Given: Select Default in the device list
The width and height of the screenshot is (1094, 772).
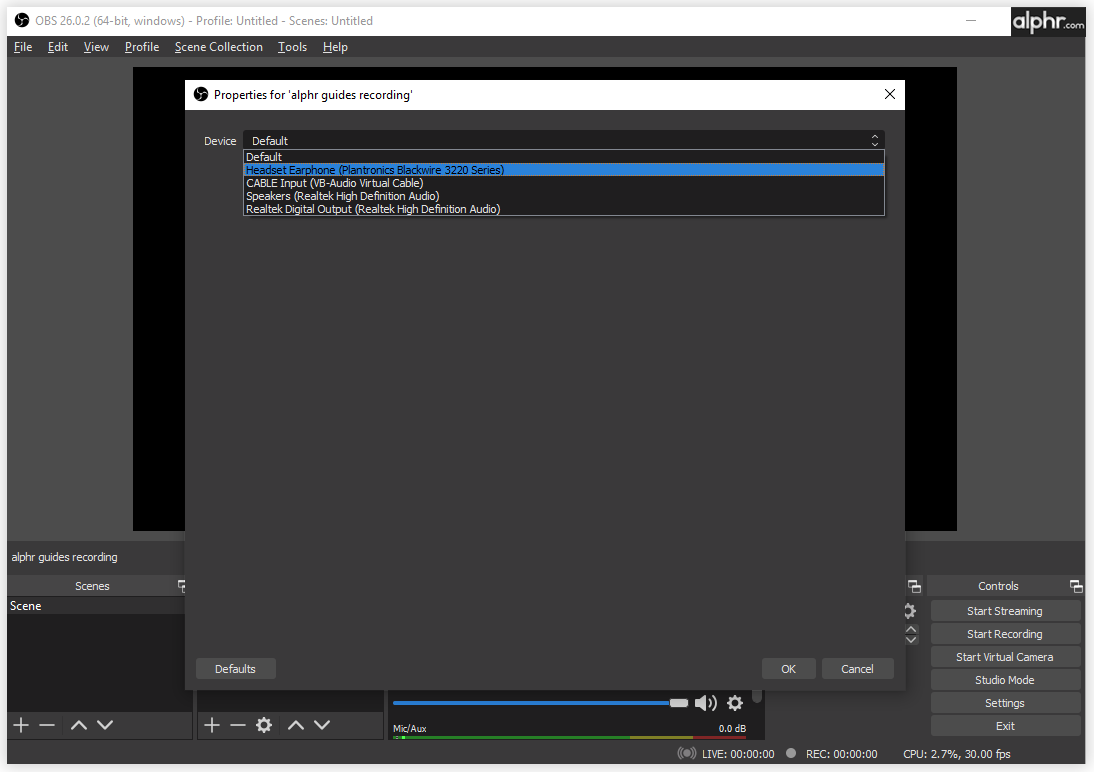Looking at the screenshot, I should tap(564, 157).
